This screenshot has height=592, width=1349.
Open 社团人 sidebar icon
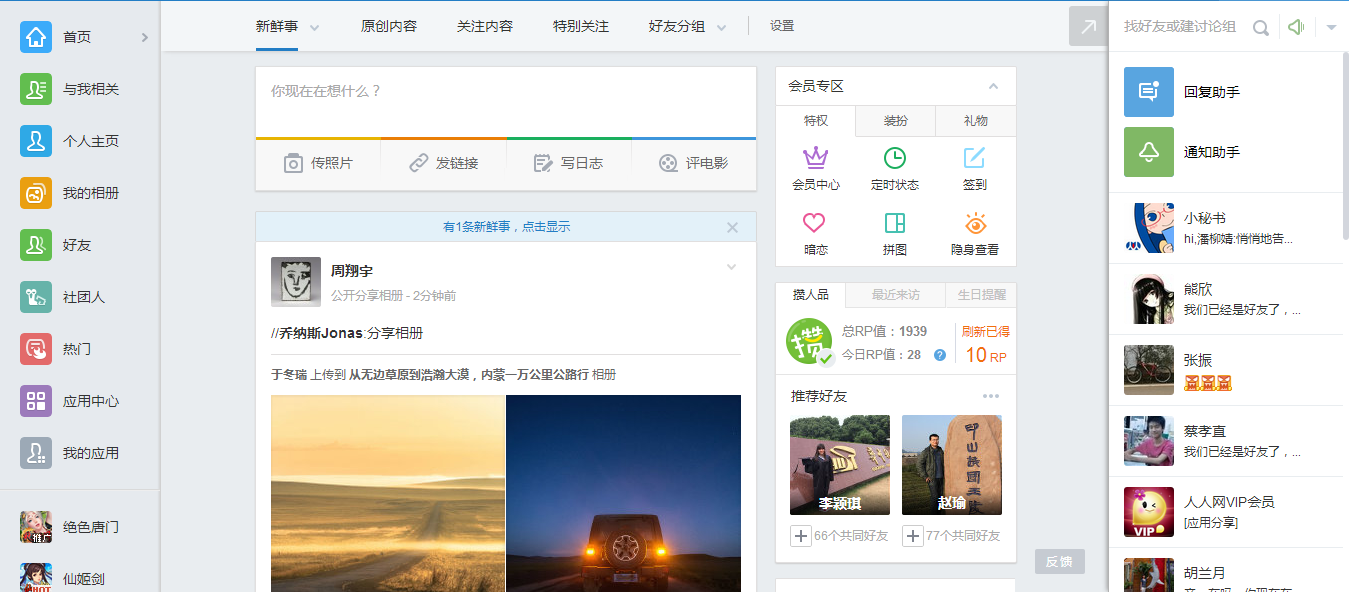pos(36,297)
